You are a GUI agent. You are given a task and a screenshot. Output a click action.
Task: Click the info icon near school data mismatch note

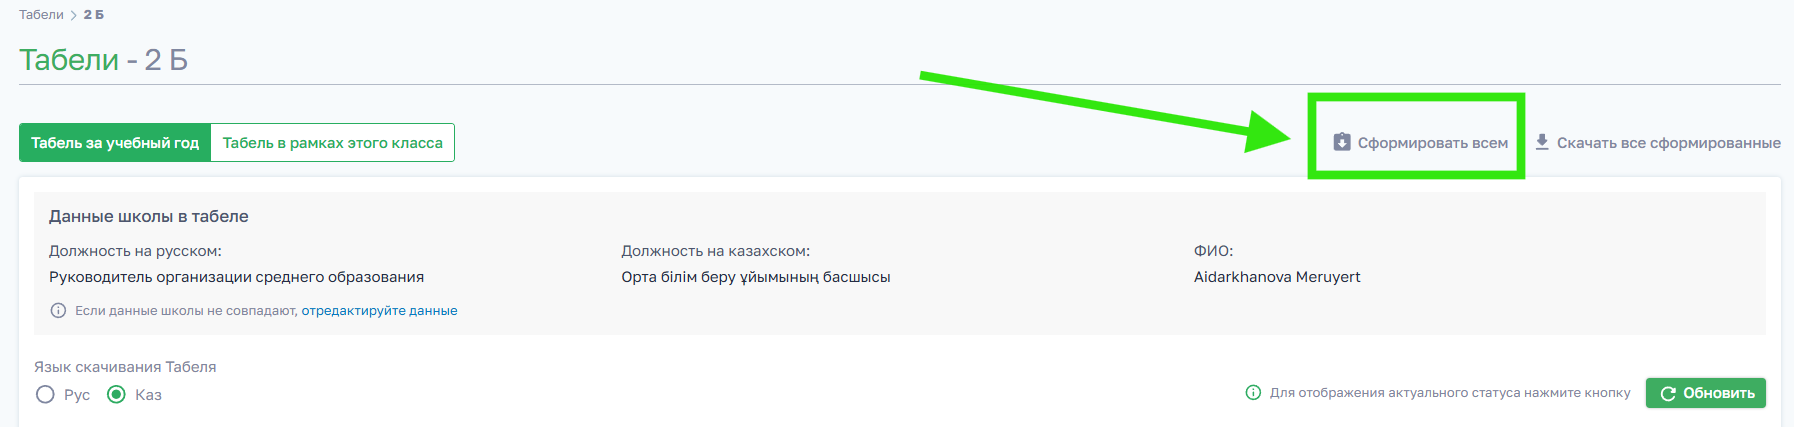coord(58,311)
